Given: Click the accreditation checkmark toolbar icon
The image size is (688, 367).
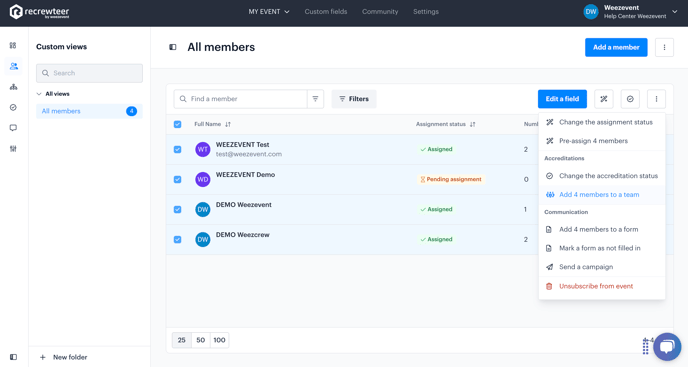Looking at the screenshot, I should pos(630,99).
